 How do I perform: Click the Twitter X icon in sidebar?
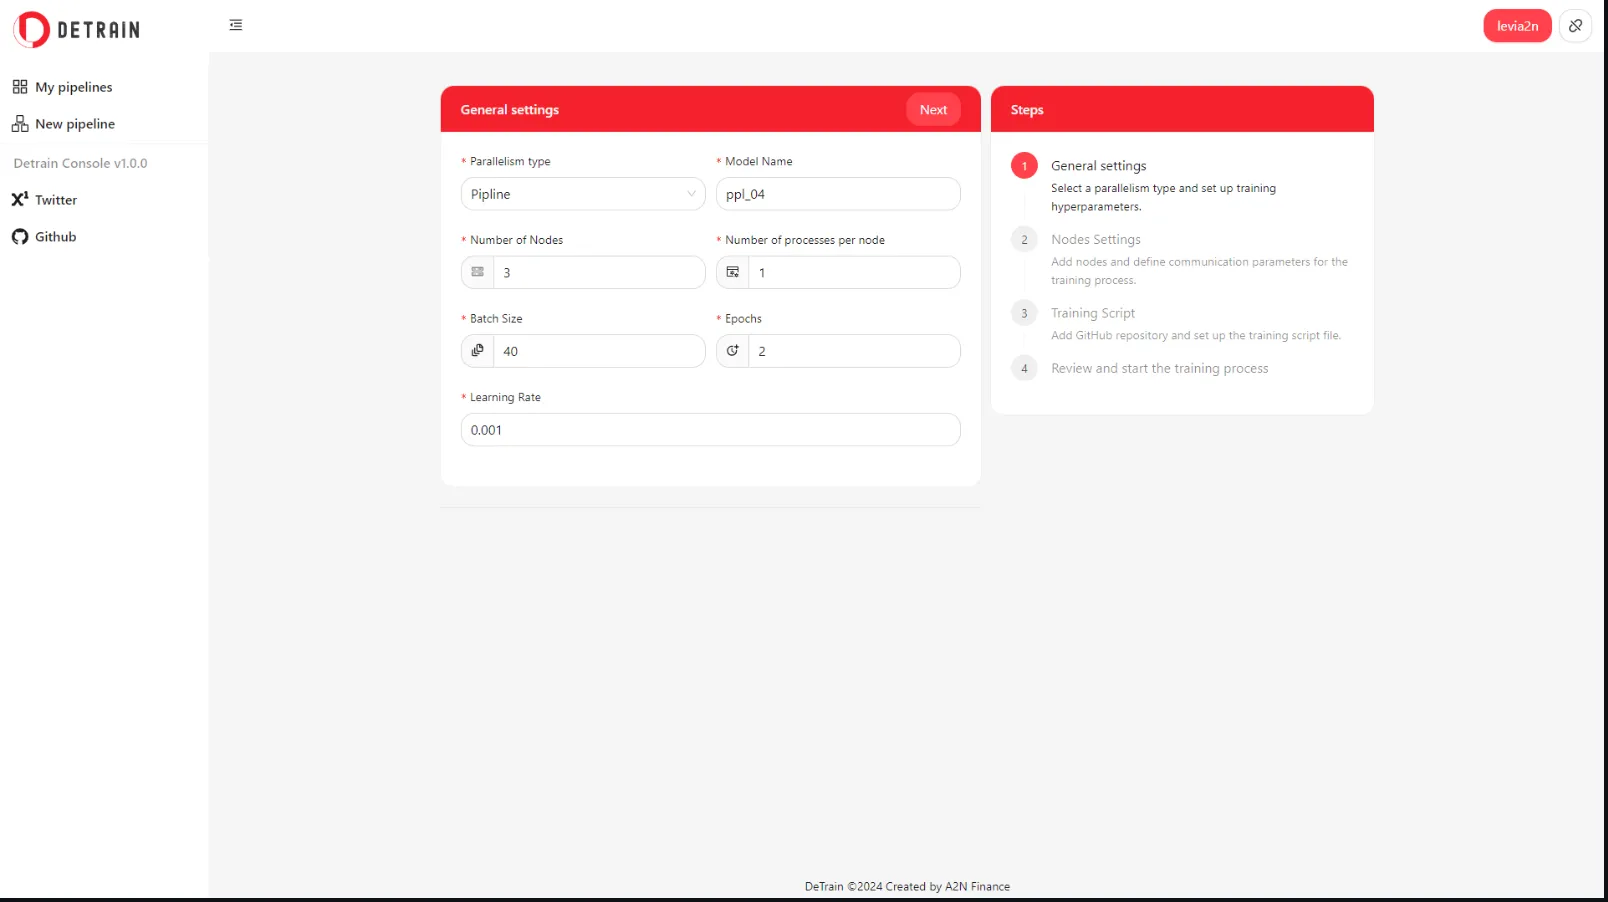pyautogui.click(x=20, y=200)
